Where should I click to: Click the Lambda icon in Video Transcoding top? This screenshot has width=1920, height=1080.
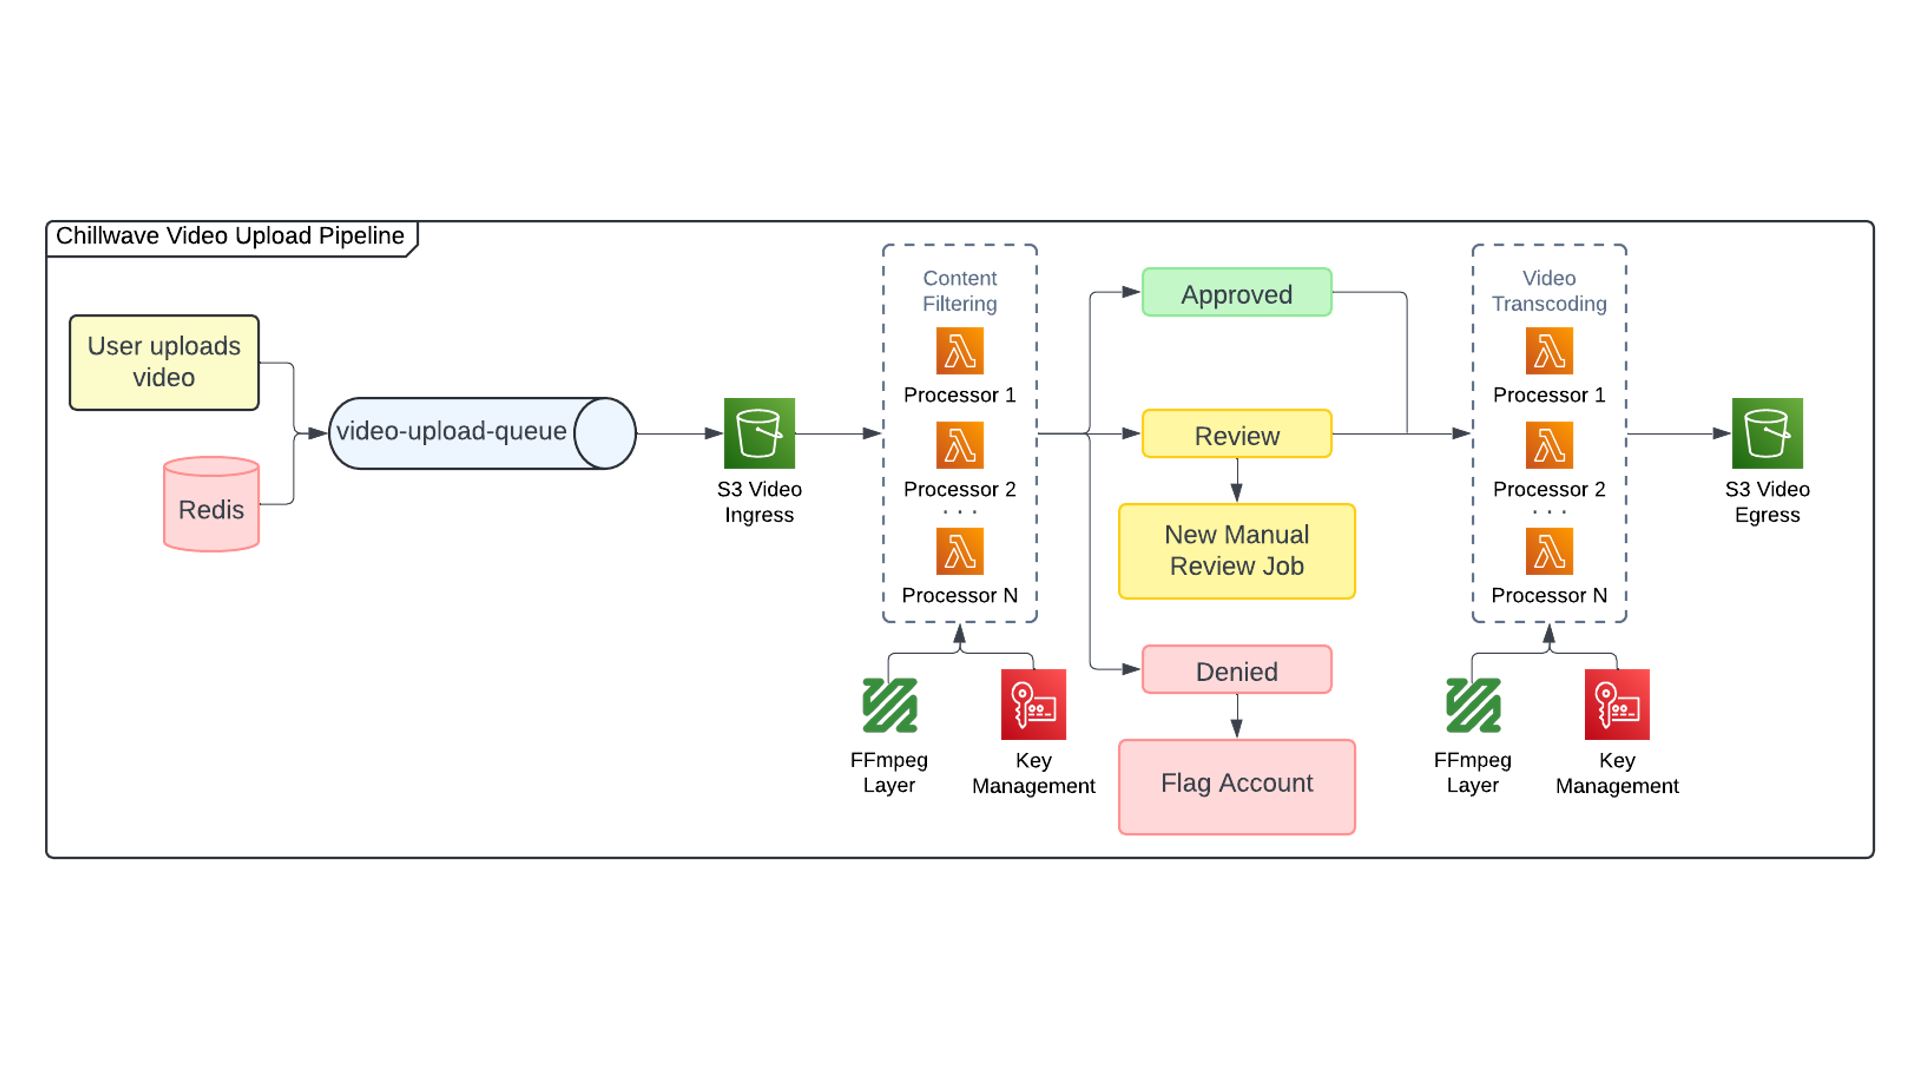[1551, 348]
